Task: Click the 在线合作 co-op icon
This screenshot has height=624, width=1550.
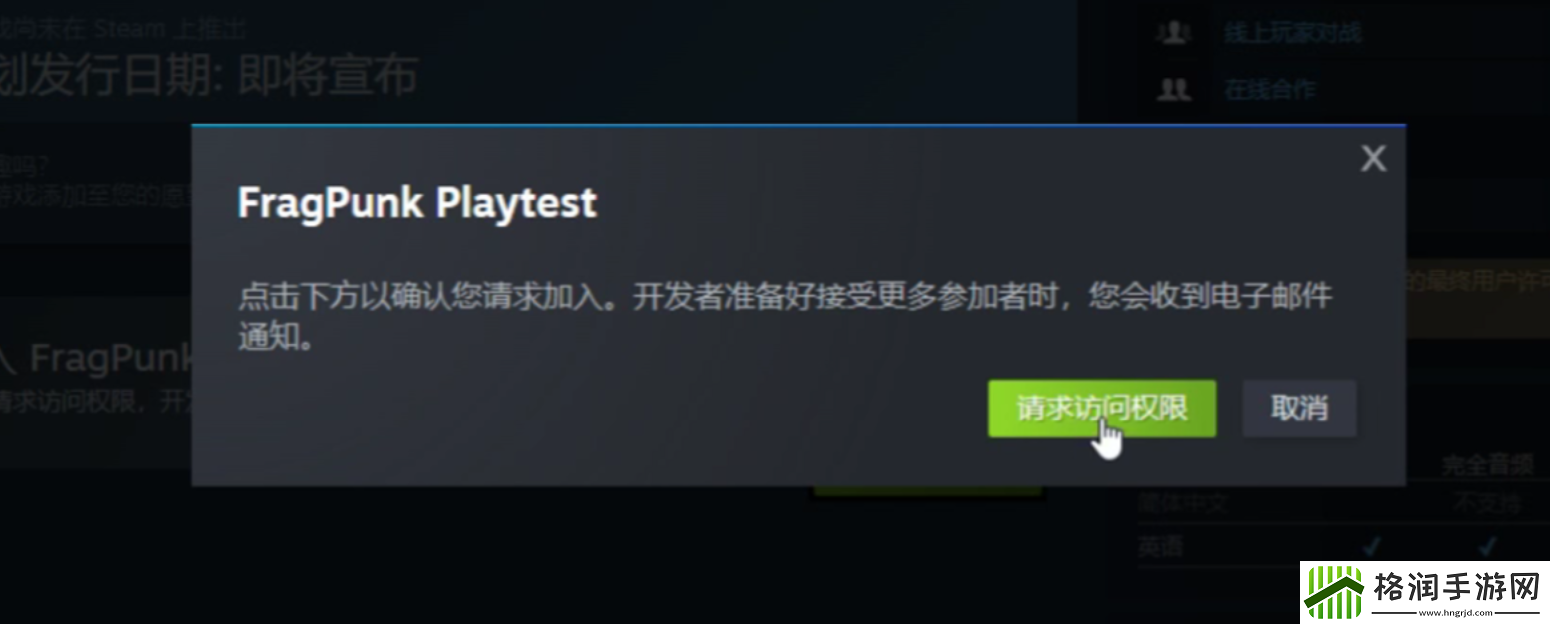Action: tap(1173, 89)
